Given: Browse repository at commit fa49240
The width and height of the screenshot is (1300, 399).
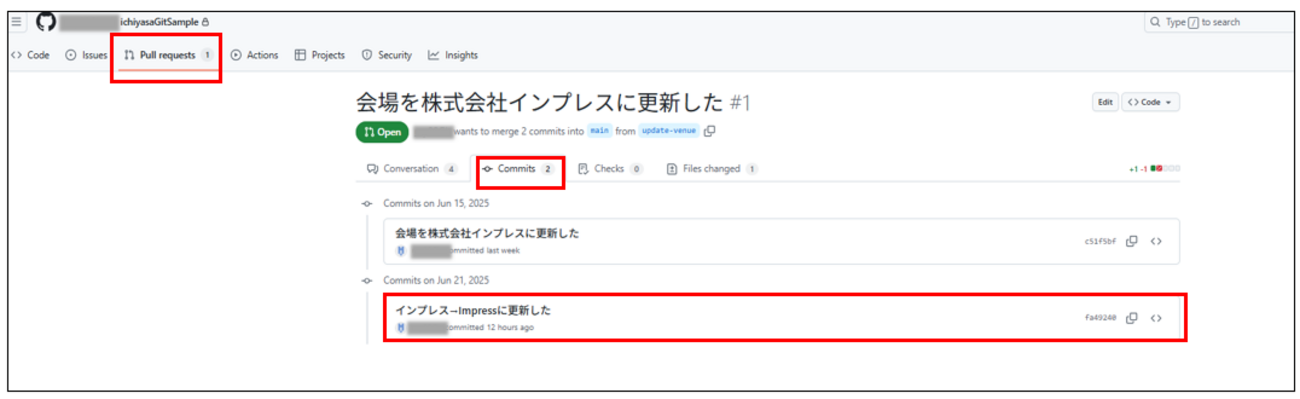Looking at the screenshot, I should click(x=1156, y=318).
